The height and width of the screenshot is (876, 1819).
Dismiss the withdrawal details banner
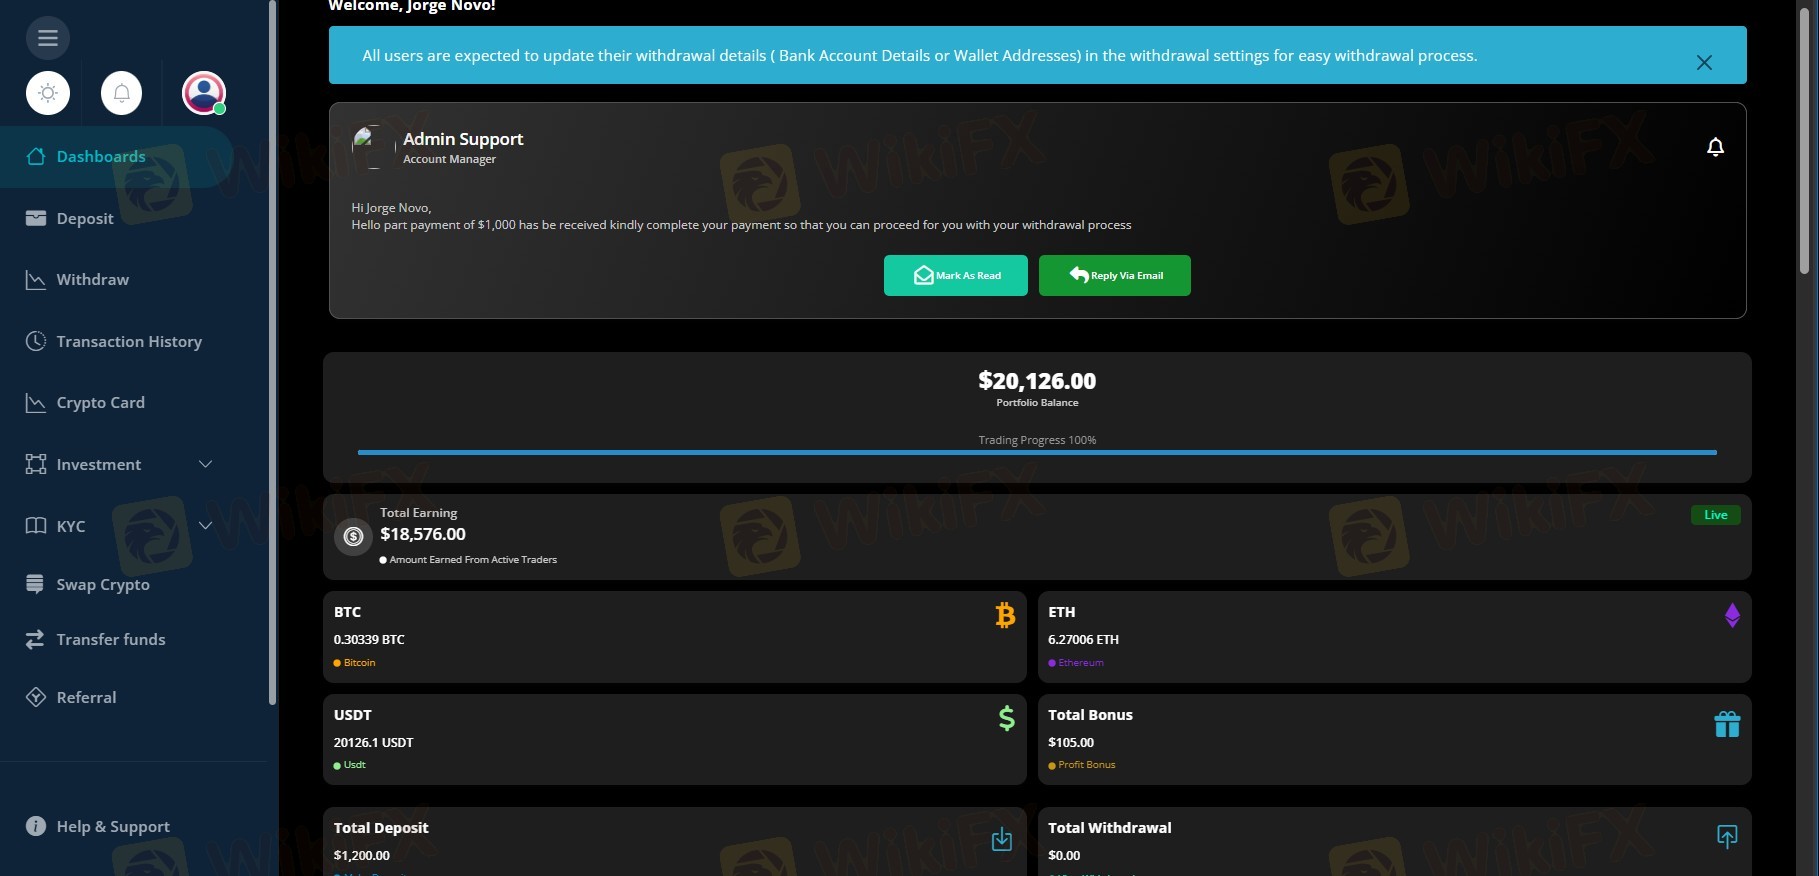pyautogui.click(x=1704, y=62)
